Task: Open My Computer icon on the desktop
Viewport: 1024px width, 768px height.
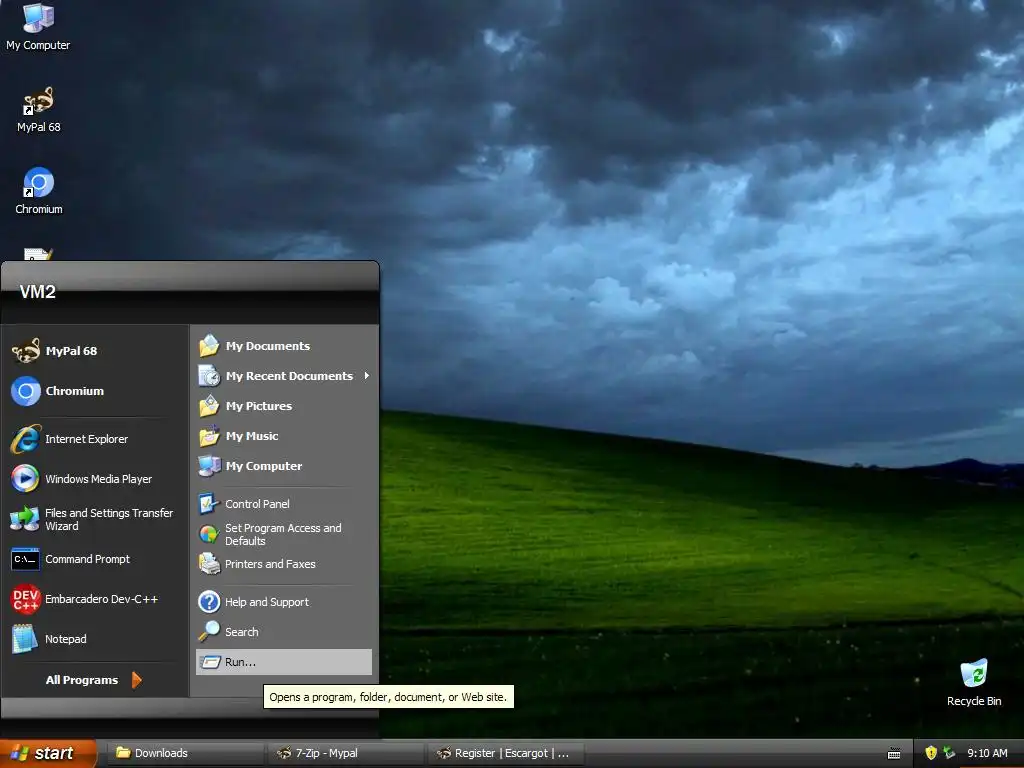Action: [x=38, y=26]
